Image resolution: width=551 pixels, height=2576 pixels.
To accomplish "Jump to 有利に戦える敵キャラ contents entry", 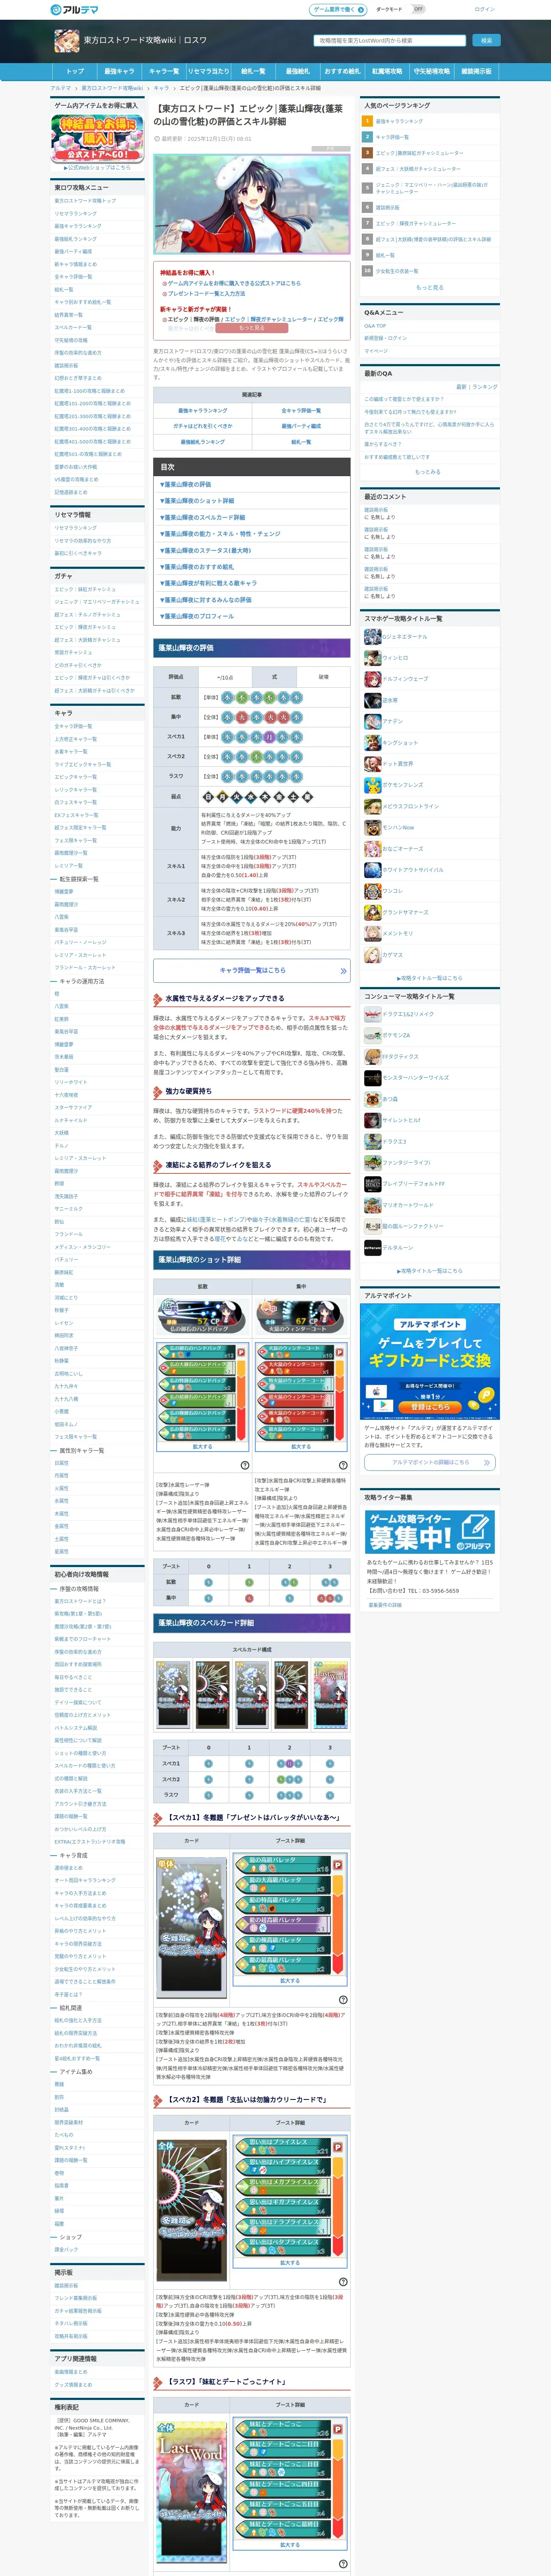I will pyautogui.click(x=208, y=583).
